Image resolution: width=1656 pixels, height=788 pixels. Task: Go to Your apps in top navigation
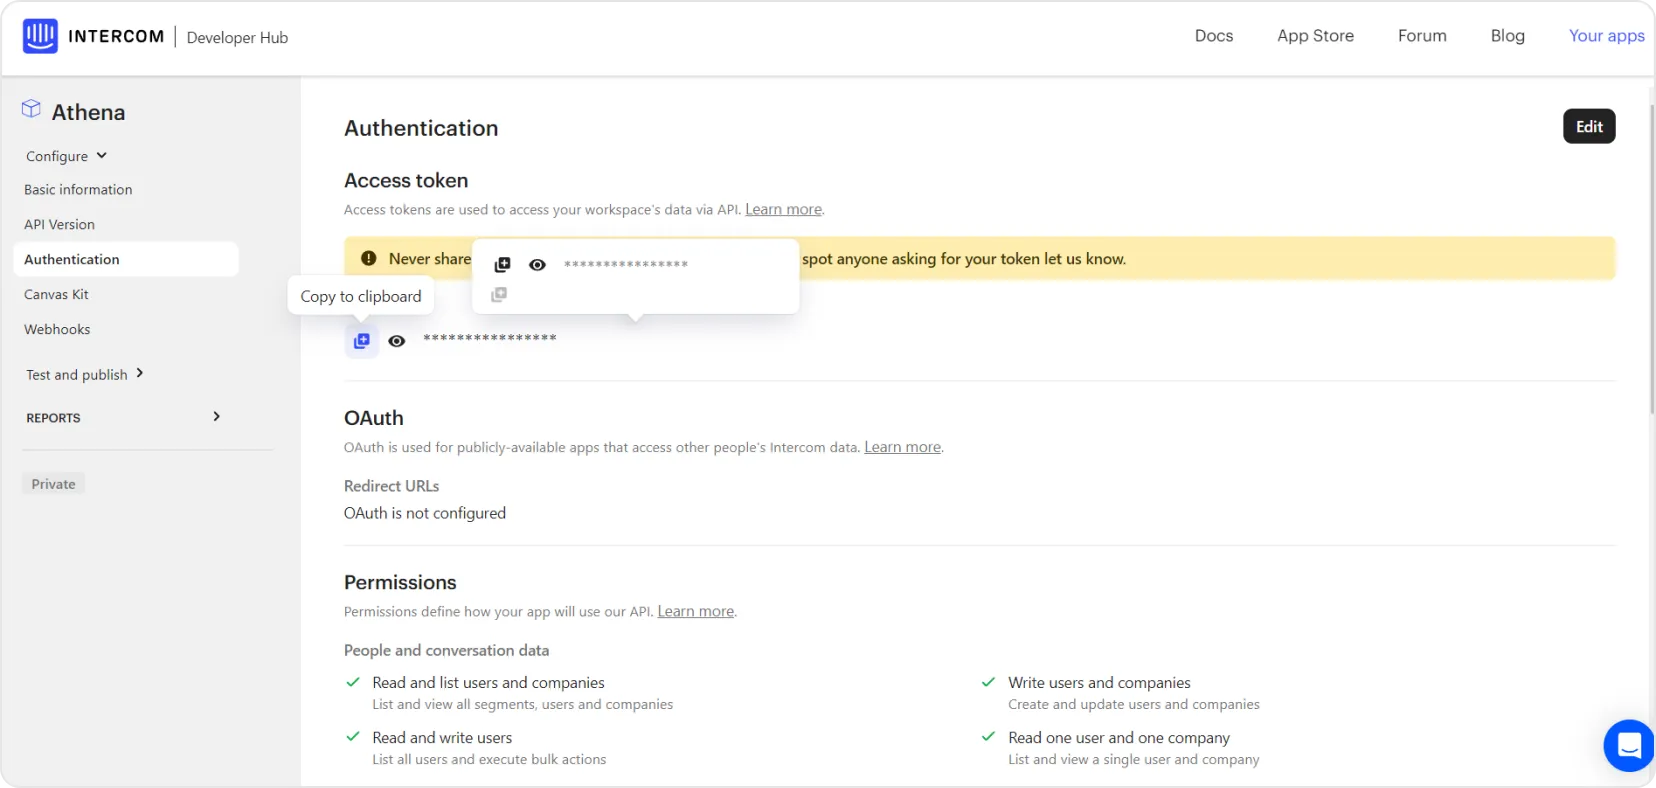pos(1606,36)
